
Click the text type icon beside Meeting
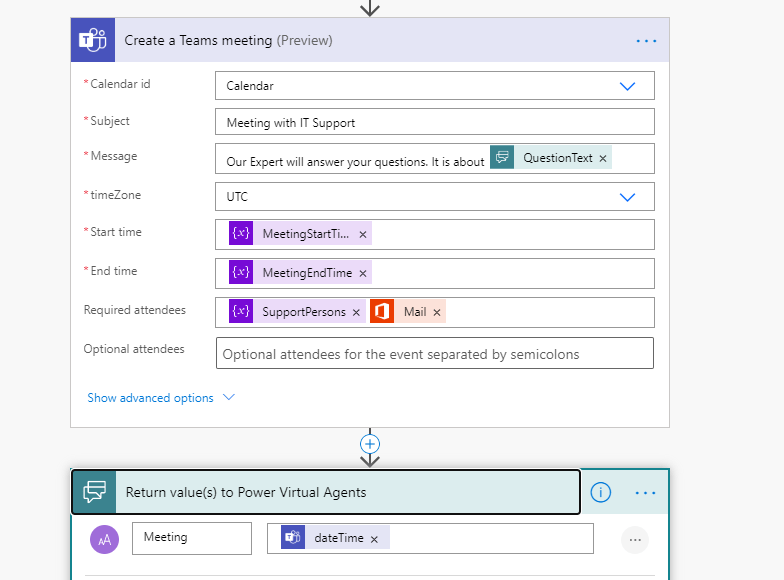point(104,540)
